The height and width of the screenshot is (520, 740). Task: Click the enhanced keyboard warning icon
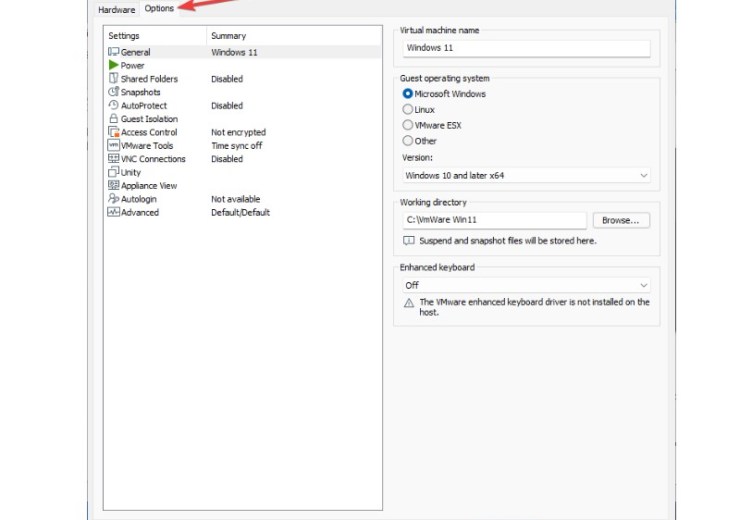click(409, 303)
